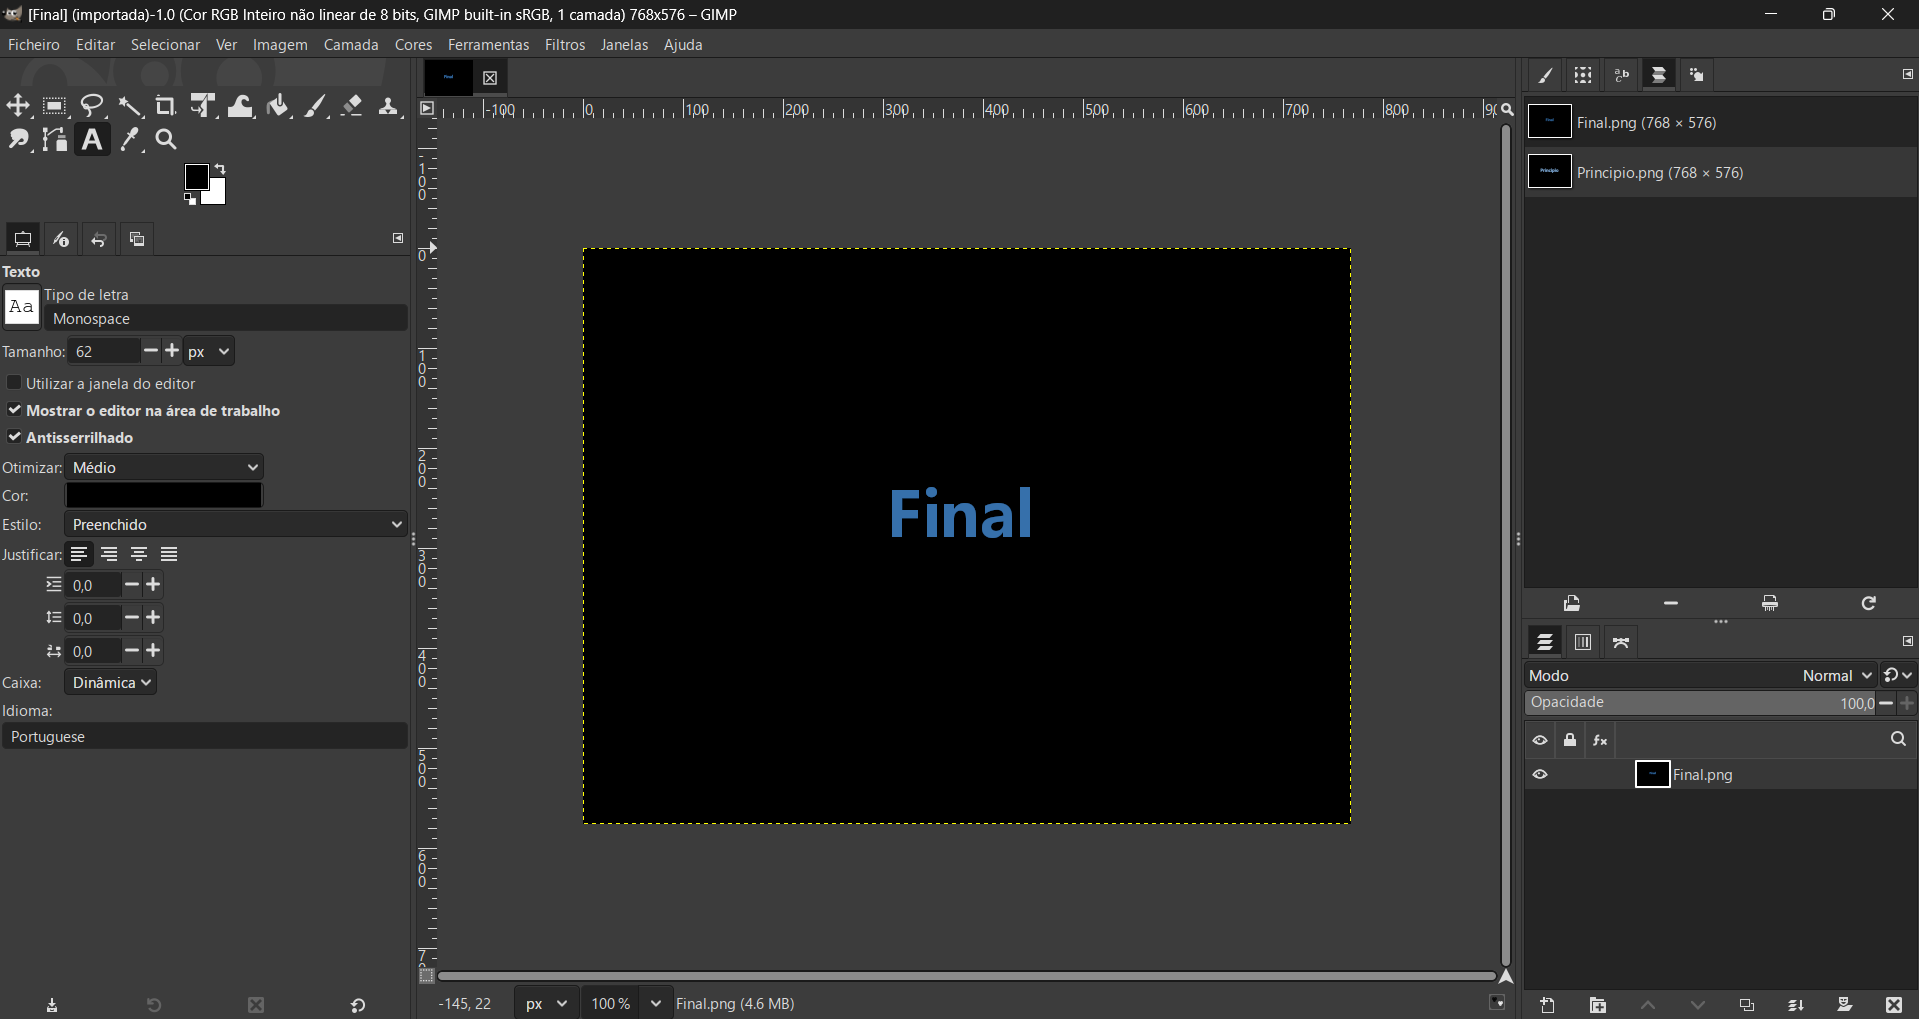Select the Color Picker tool

[130, 140]
